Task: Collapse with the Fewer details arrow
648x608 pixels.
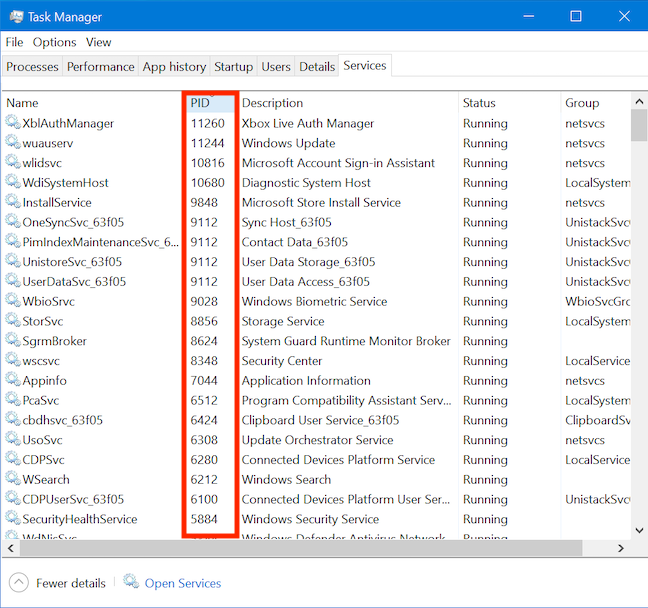Action: pyautogui.click(x=19, y=583)
